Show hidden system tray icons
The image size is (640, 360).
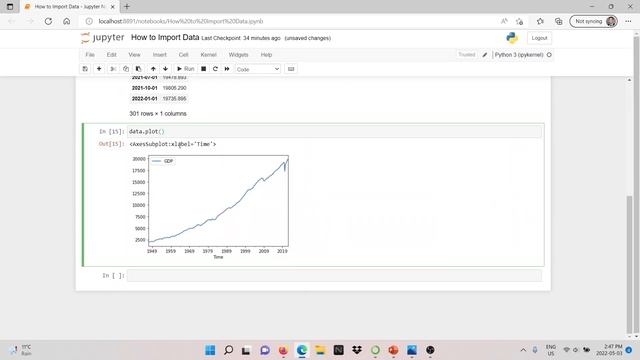[x=523, y=350]
